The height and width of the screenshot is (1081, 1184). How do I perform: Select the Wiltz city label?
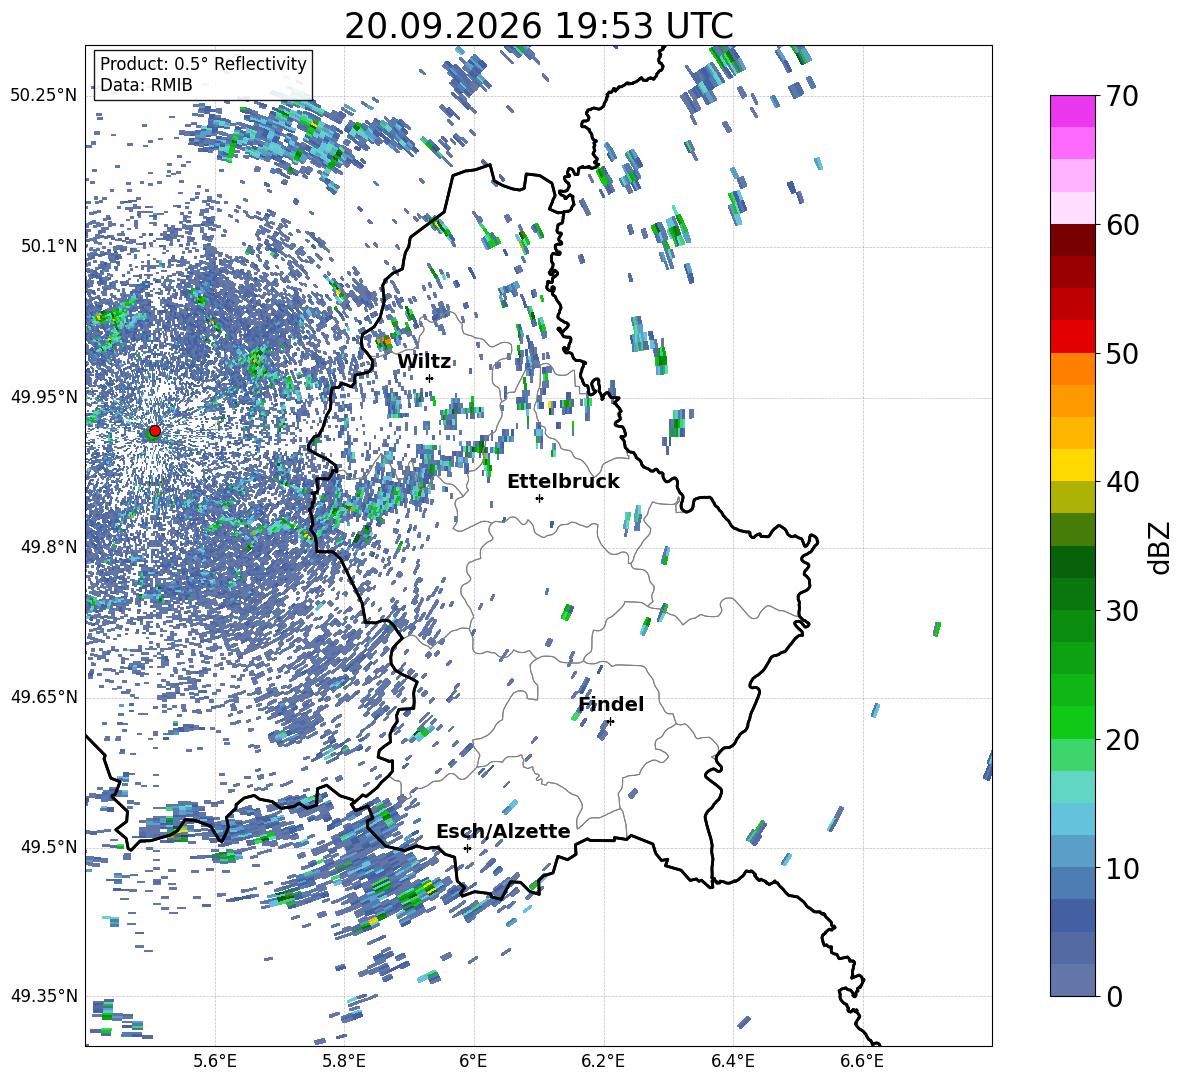(x=424, y=361)
